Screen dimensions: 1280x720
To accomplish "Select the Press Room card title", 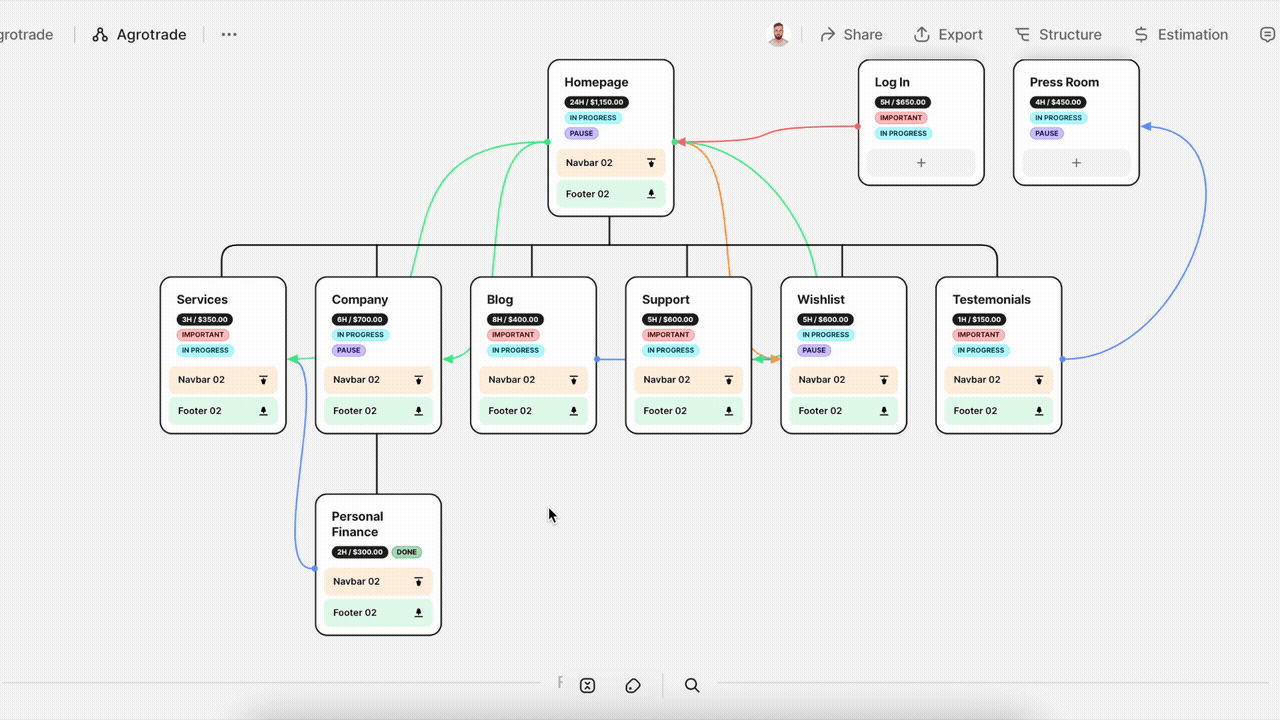I will coord(1064,82).
